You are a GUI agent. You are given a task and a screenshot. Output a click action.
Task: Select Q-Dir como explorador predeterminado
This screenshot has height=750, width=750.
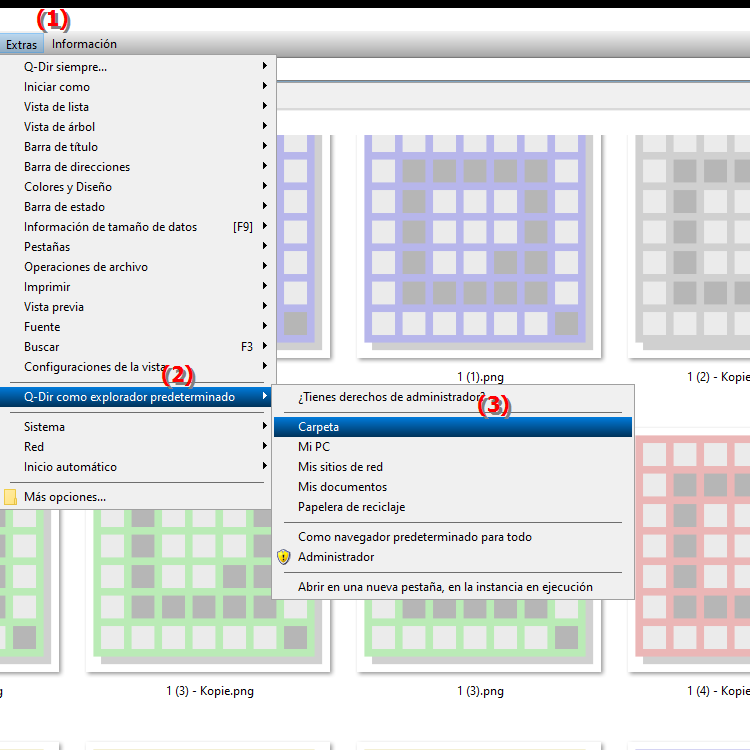click(136, 397)
